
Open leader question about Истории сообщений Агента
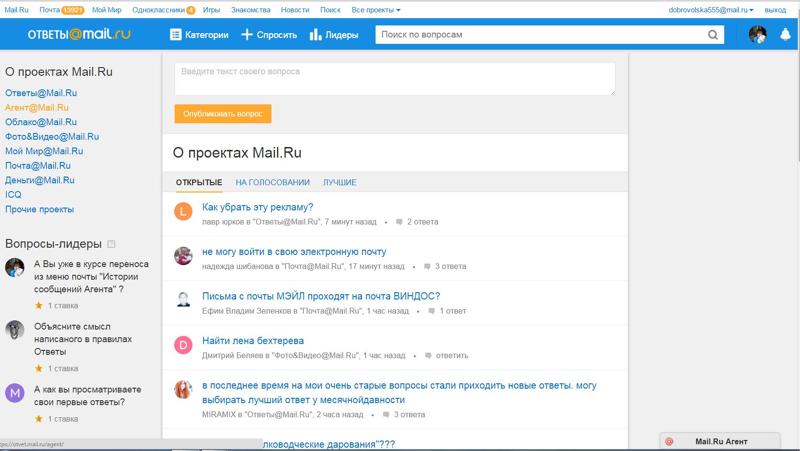(x=91, y=277)
